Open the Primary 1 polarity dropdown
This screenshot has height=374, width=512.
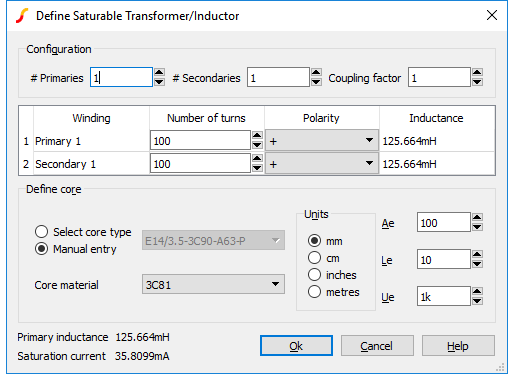point(322,141)
